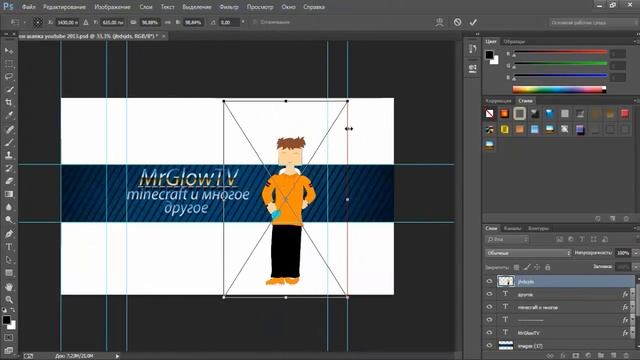Screen dimensions: 640x360
Task: Commit the transform with the checkmark
Action: tap(473, 22)
